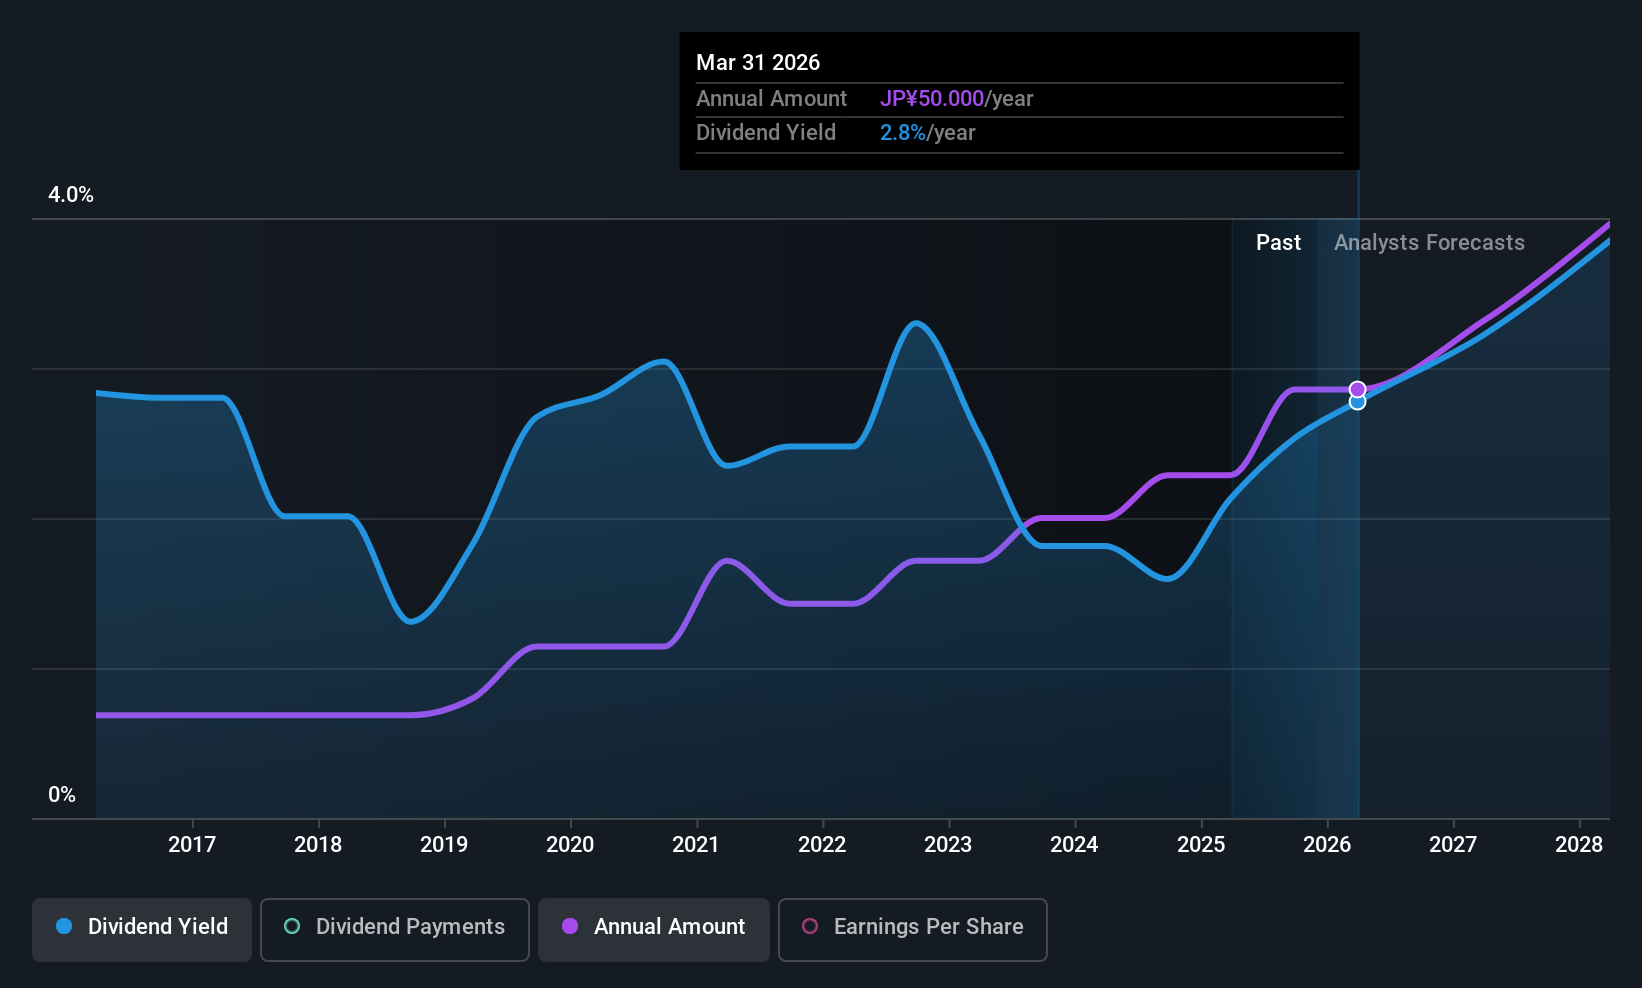Click the JP¥50.000 annual amount in tooltip
This screenshot has width=1642, height=988.
(932, 99)
